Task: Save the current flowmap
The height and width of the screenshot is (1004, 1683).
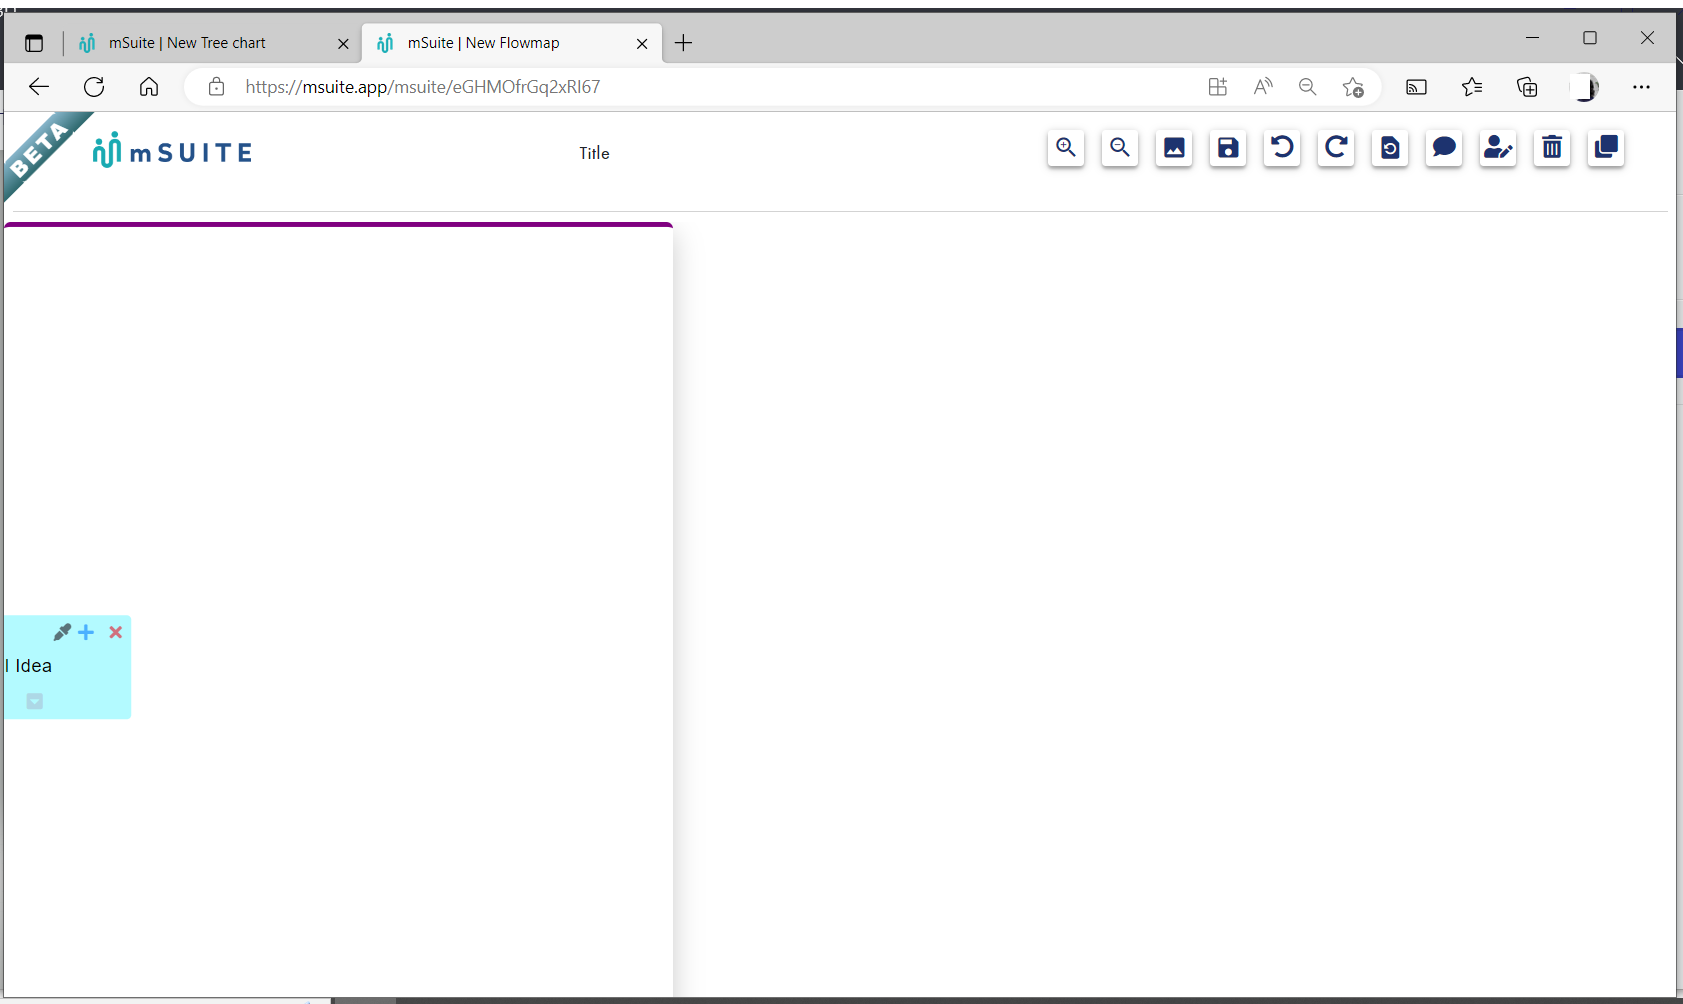Action: coord(1227,148)
